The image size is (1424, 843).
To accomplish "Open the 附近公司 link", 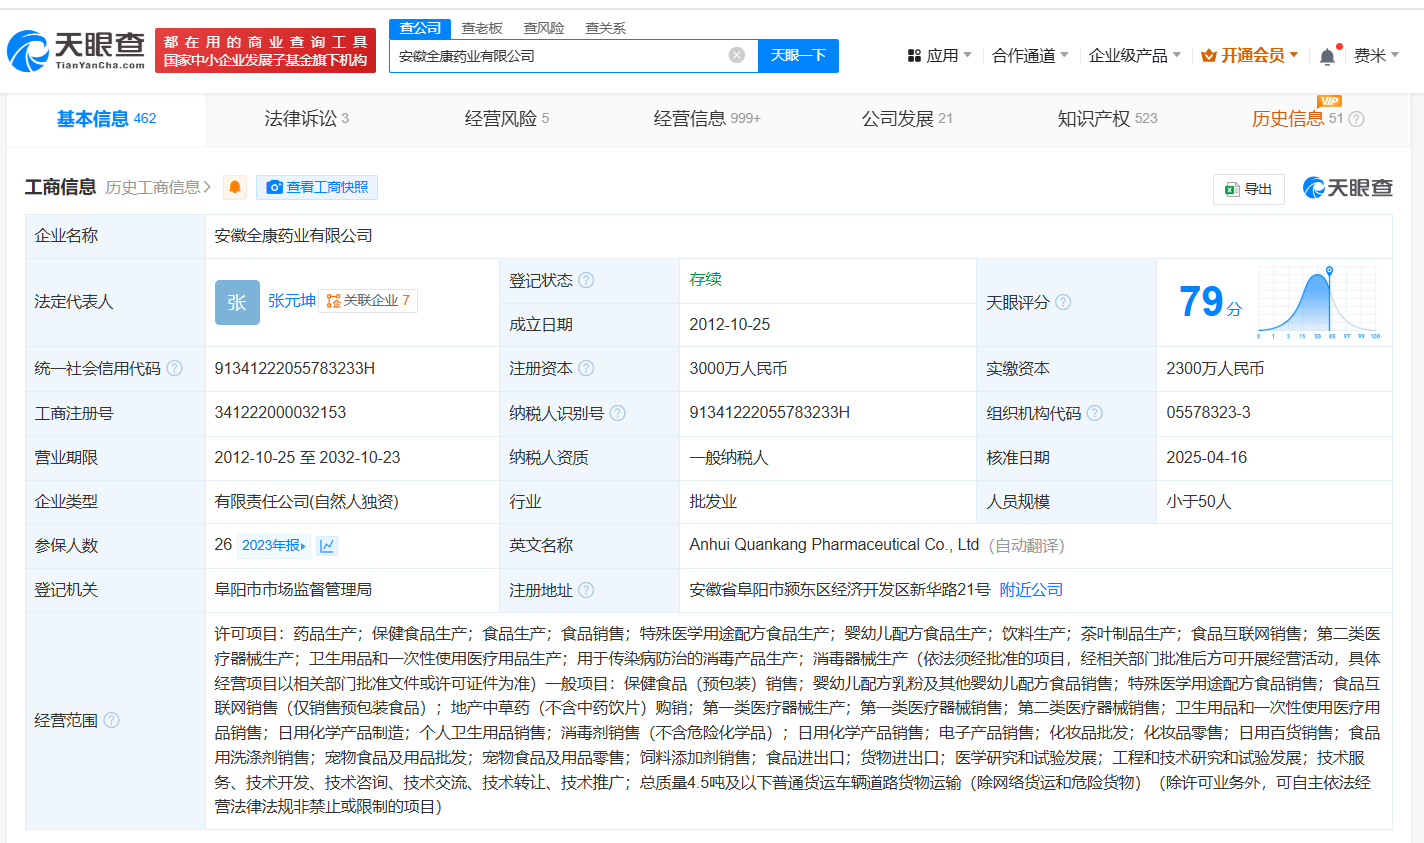I will pyautogui.click(x=1031, y=590).
